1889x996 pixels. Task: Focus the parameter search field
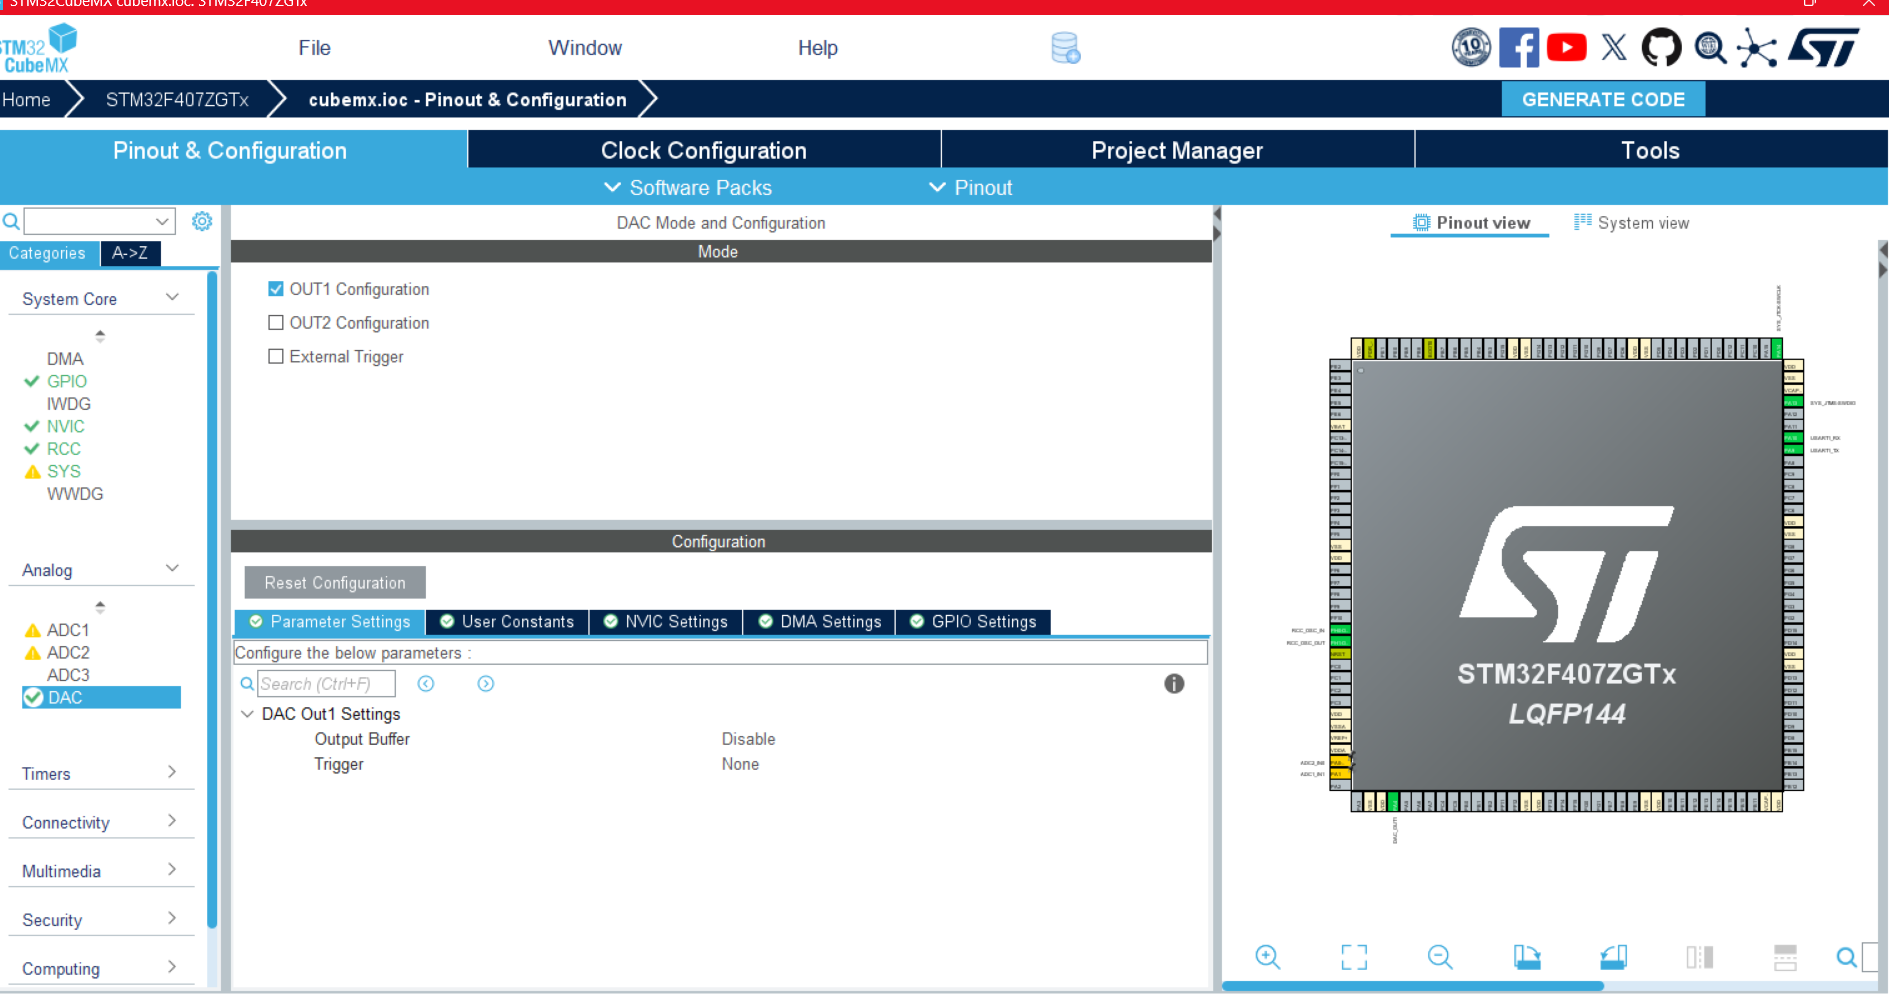click(326, 684)
